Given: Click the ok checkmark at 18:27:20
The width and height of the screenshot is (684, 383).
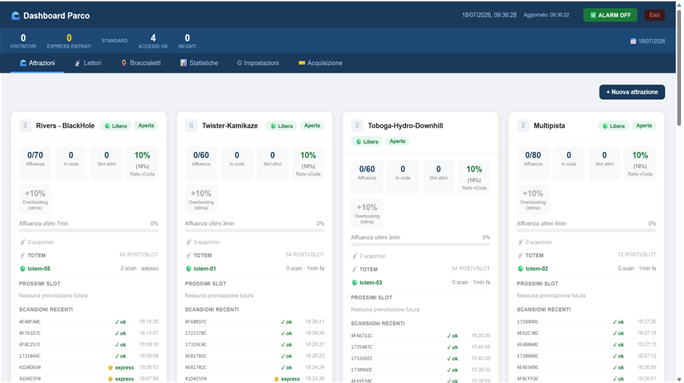Looking at the screenshot, I should 618,322.
